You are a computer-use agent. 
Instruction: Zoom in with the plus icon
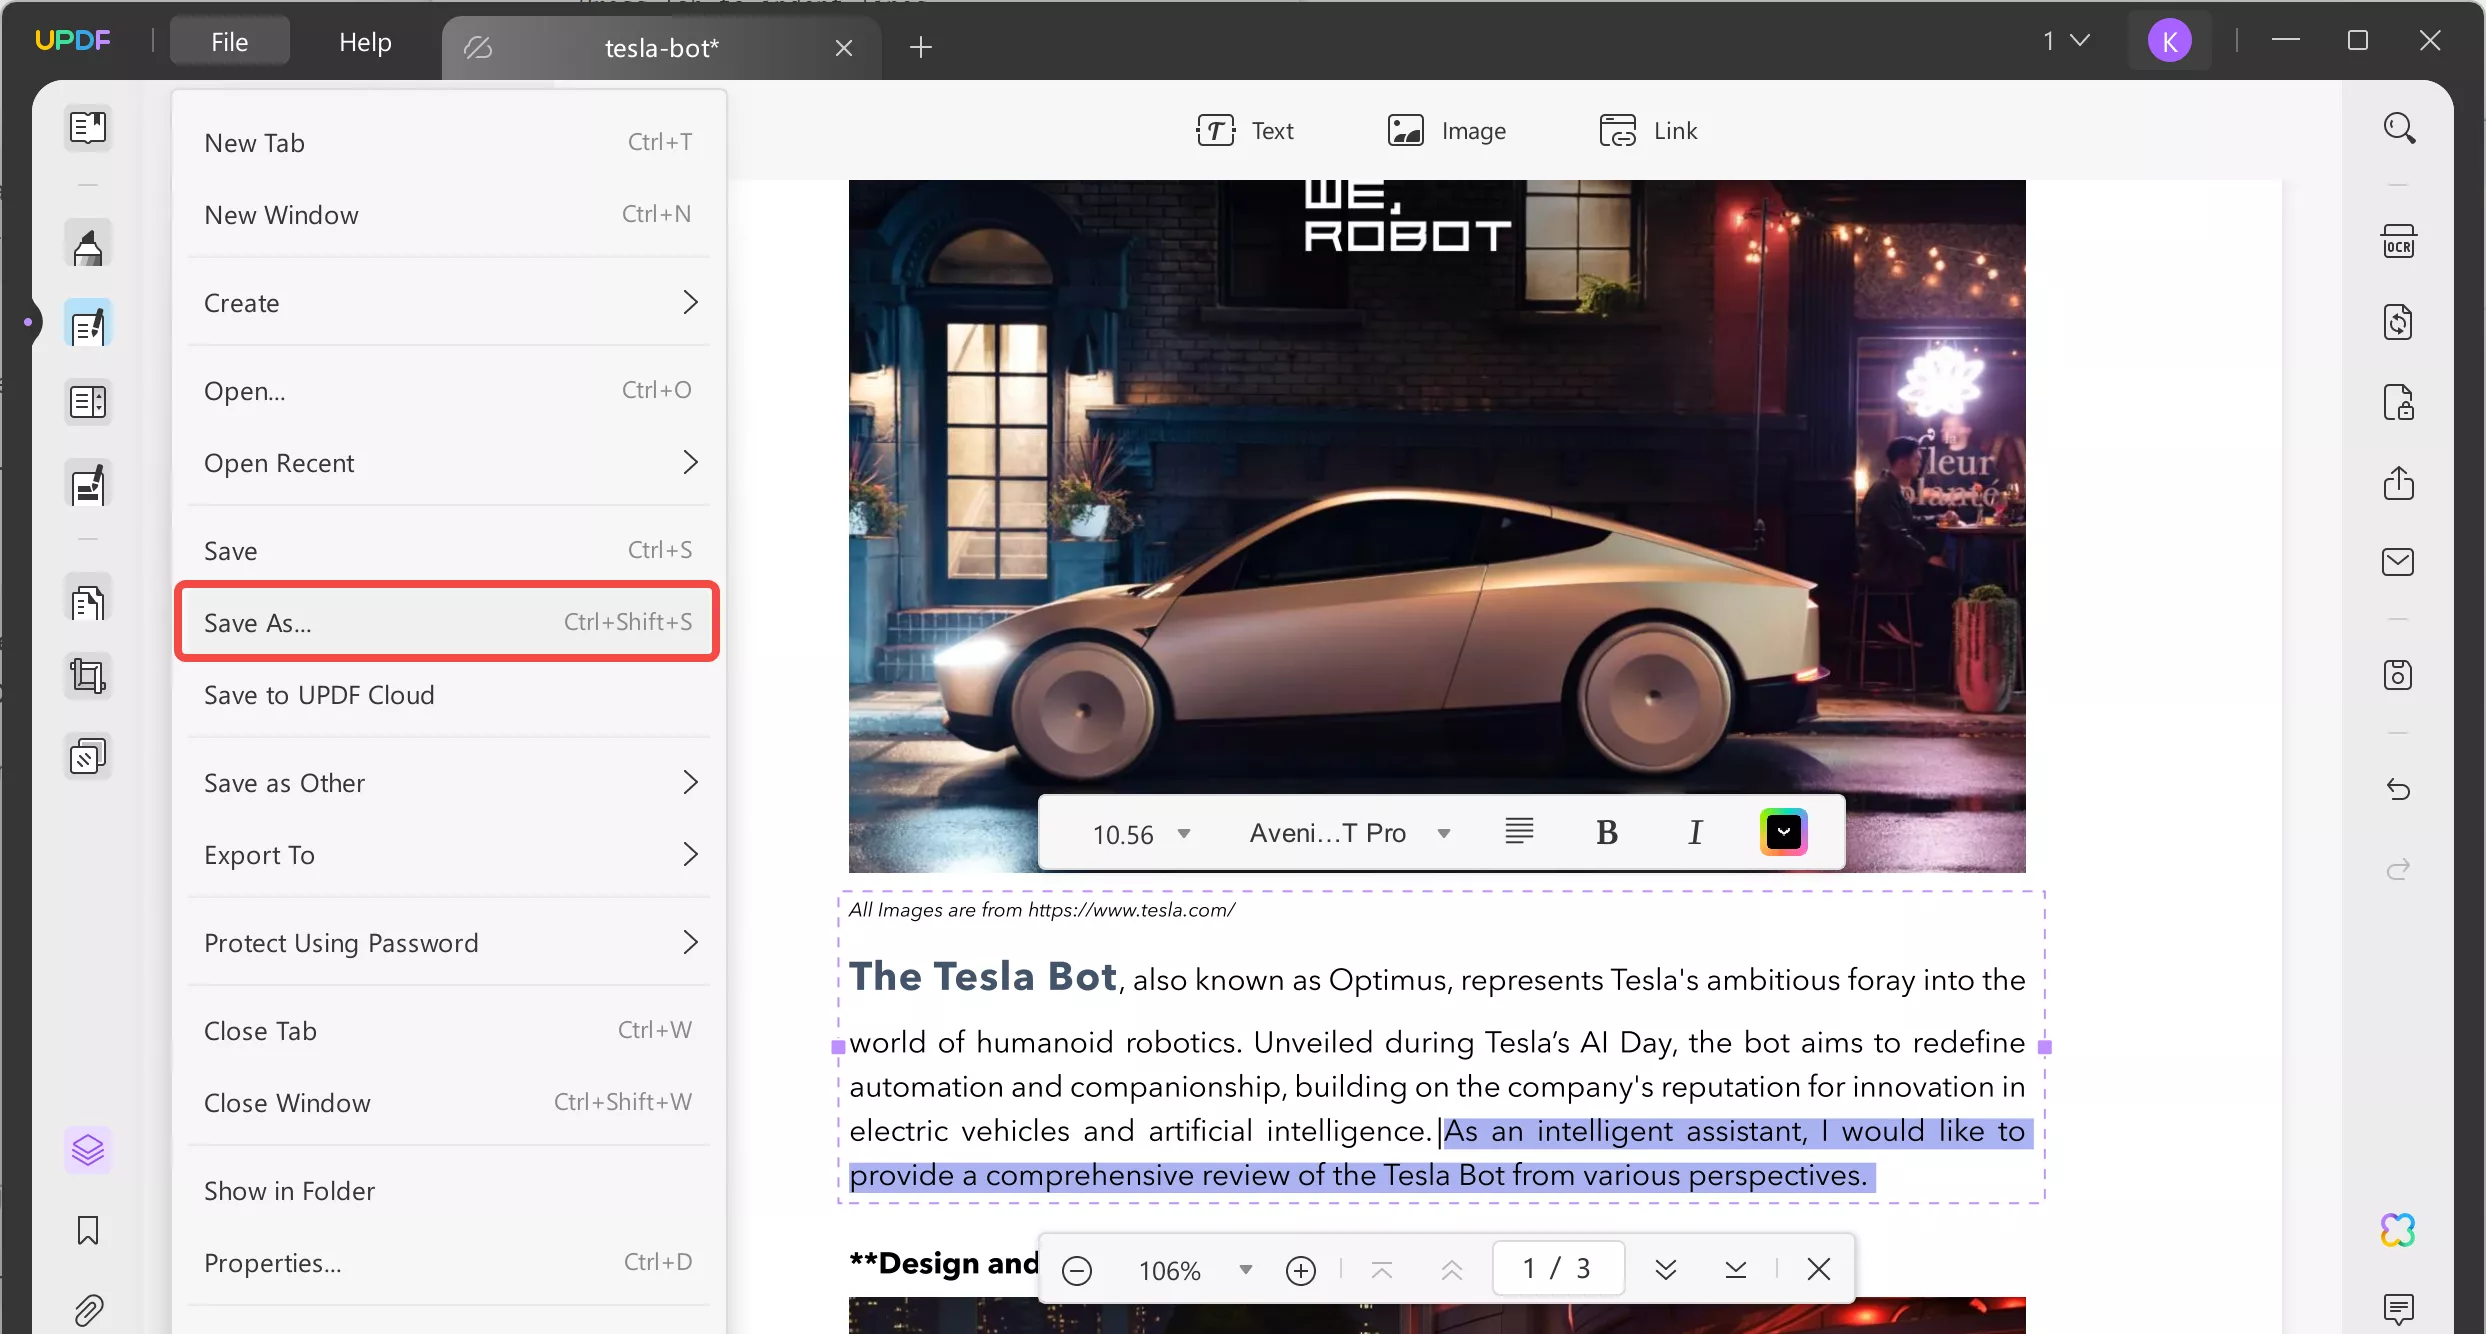click(1301, 1270)
